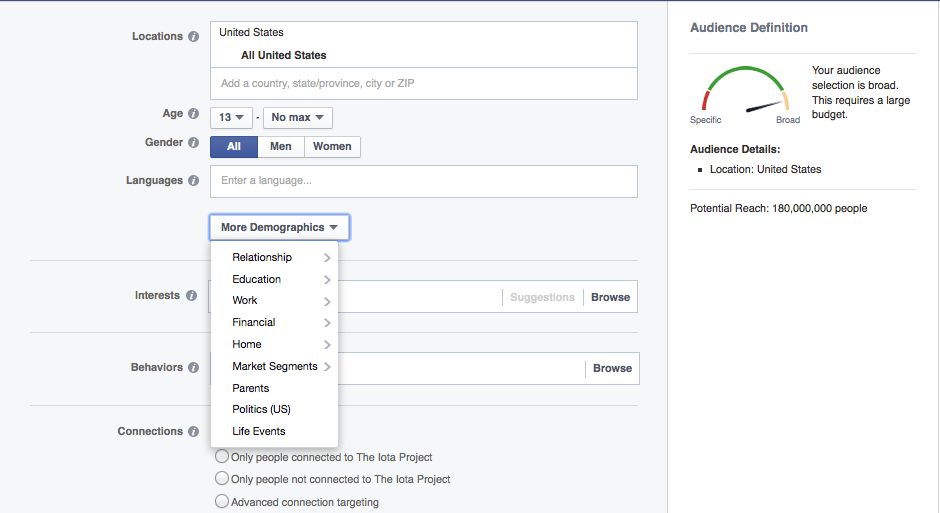Expand Financial submenu chevron
The image size is (940, 513).
pos(327,323)
